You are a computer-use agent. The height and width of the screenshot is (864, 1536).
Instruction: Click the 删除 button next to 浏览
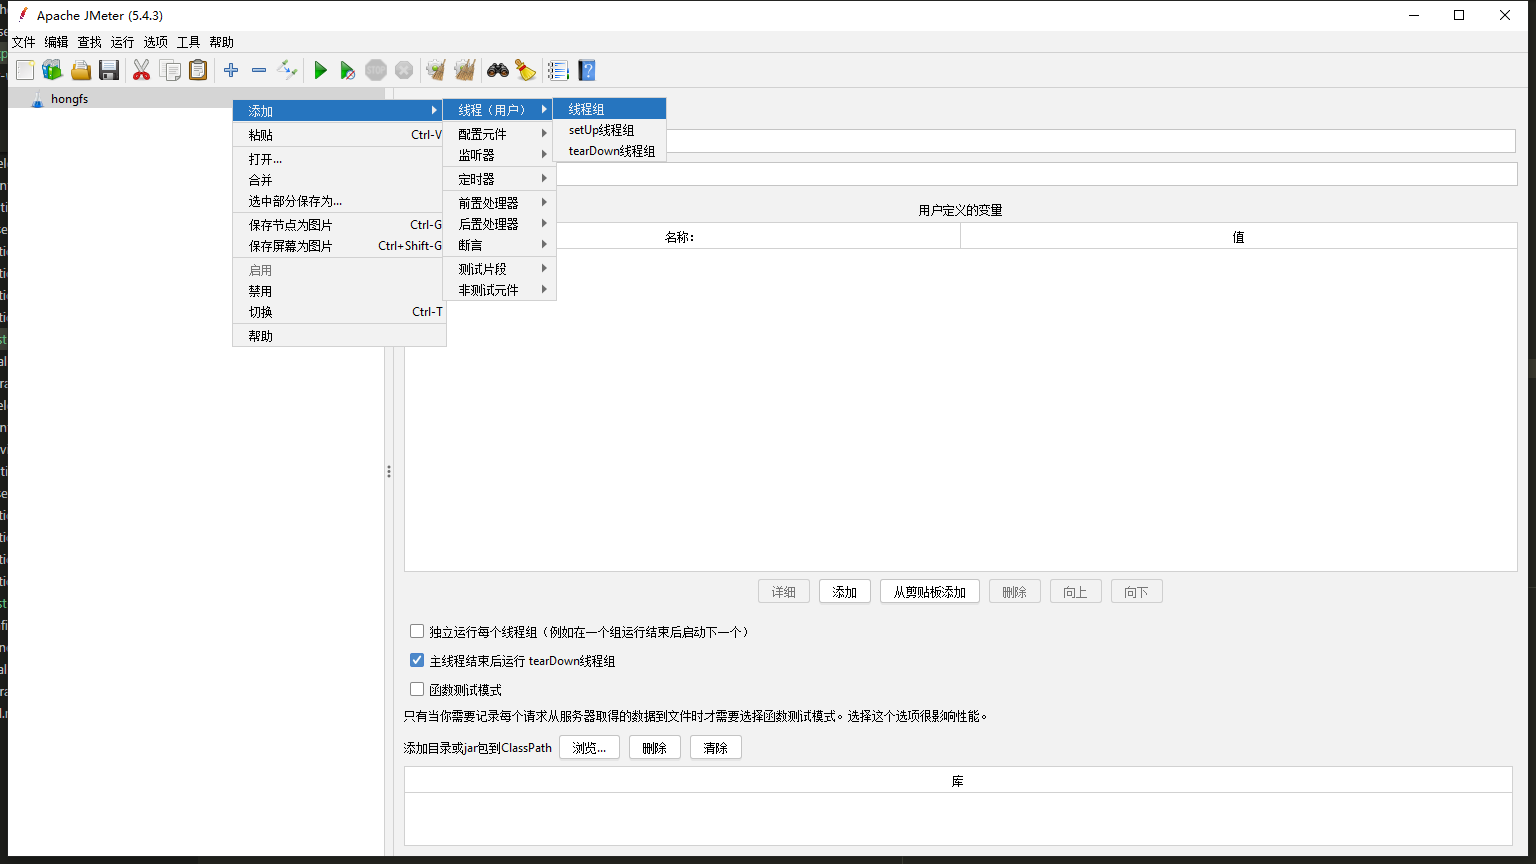pyautogui.click(x=655, y=748)
